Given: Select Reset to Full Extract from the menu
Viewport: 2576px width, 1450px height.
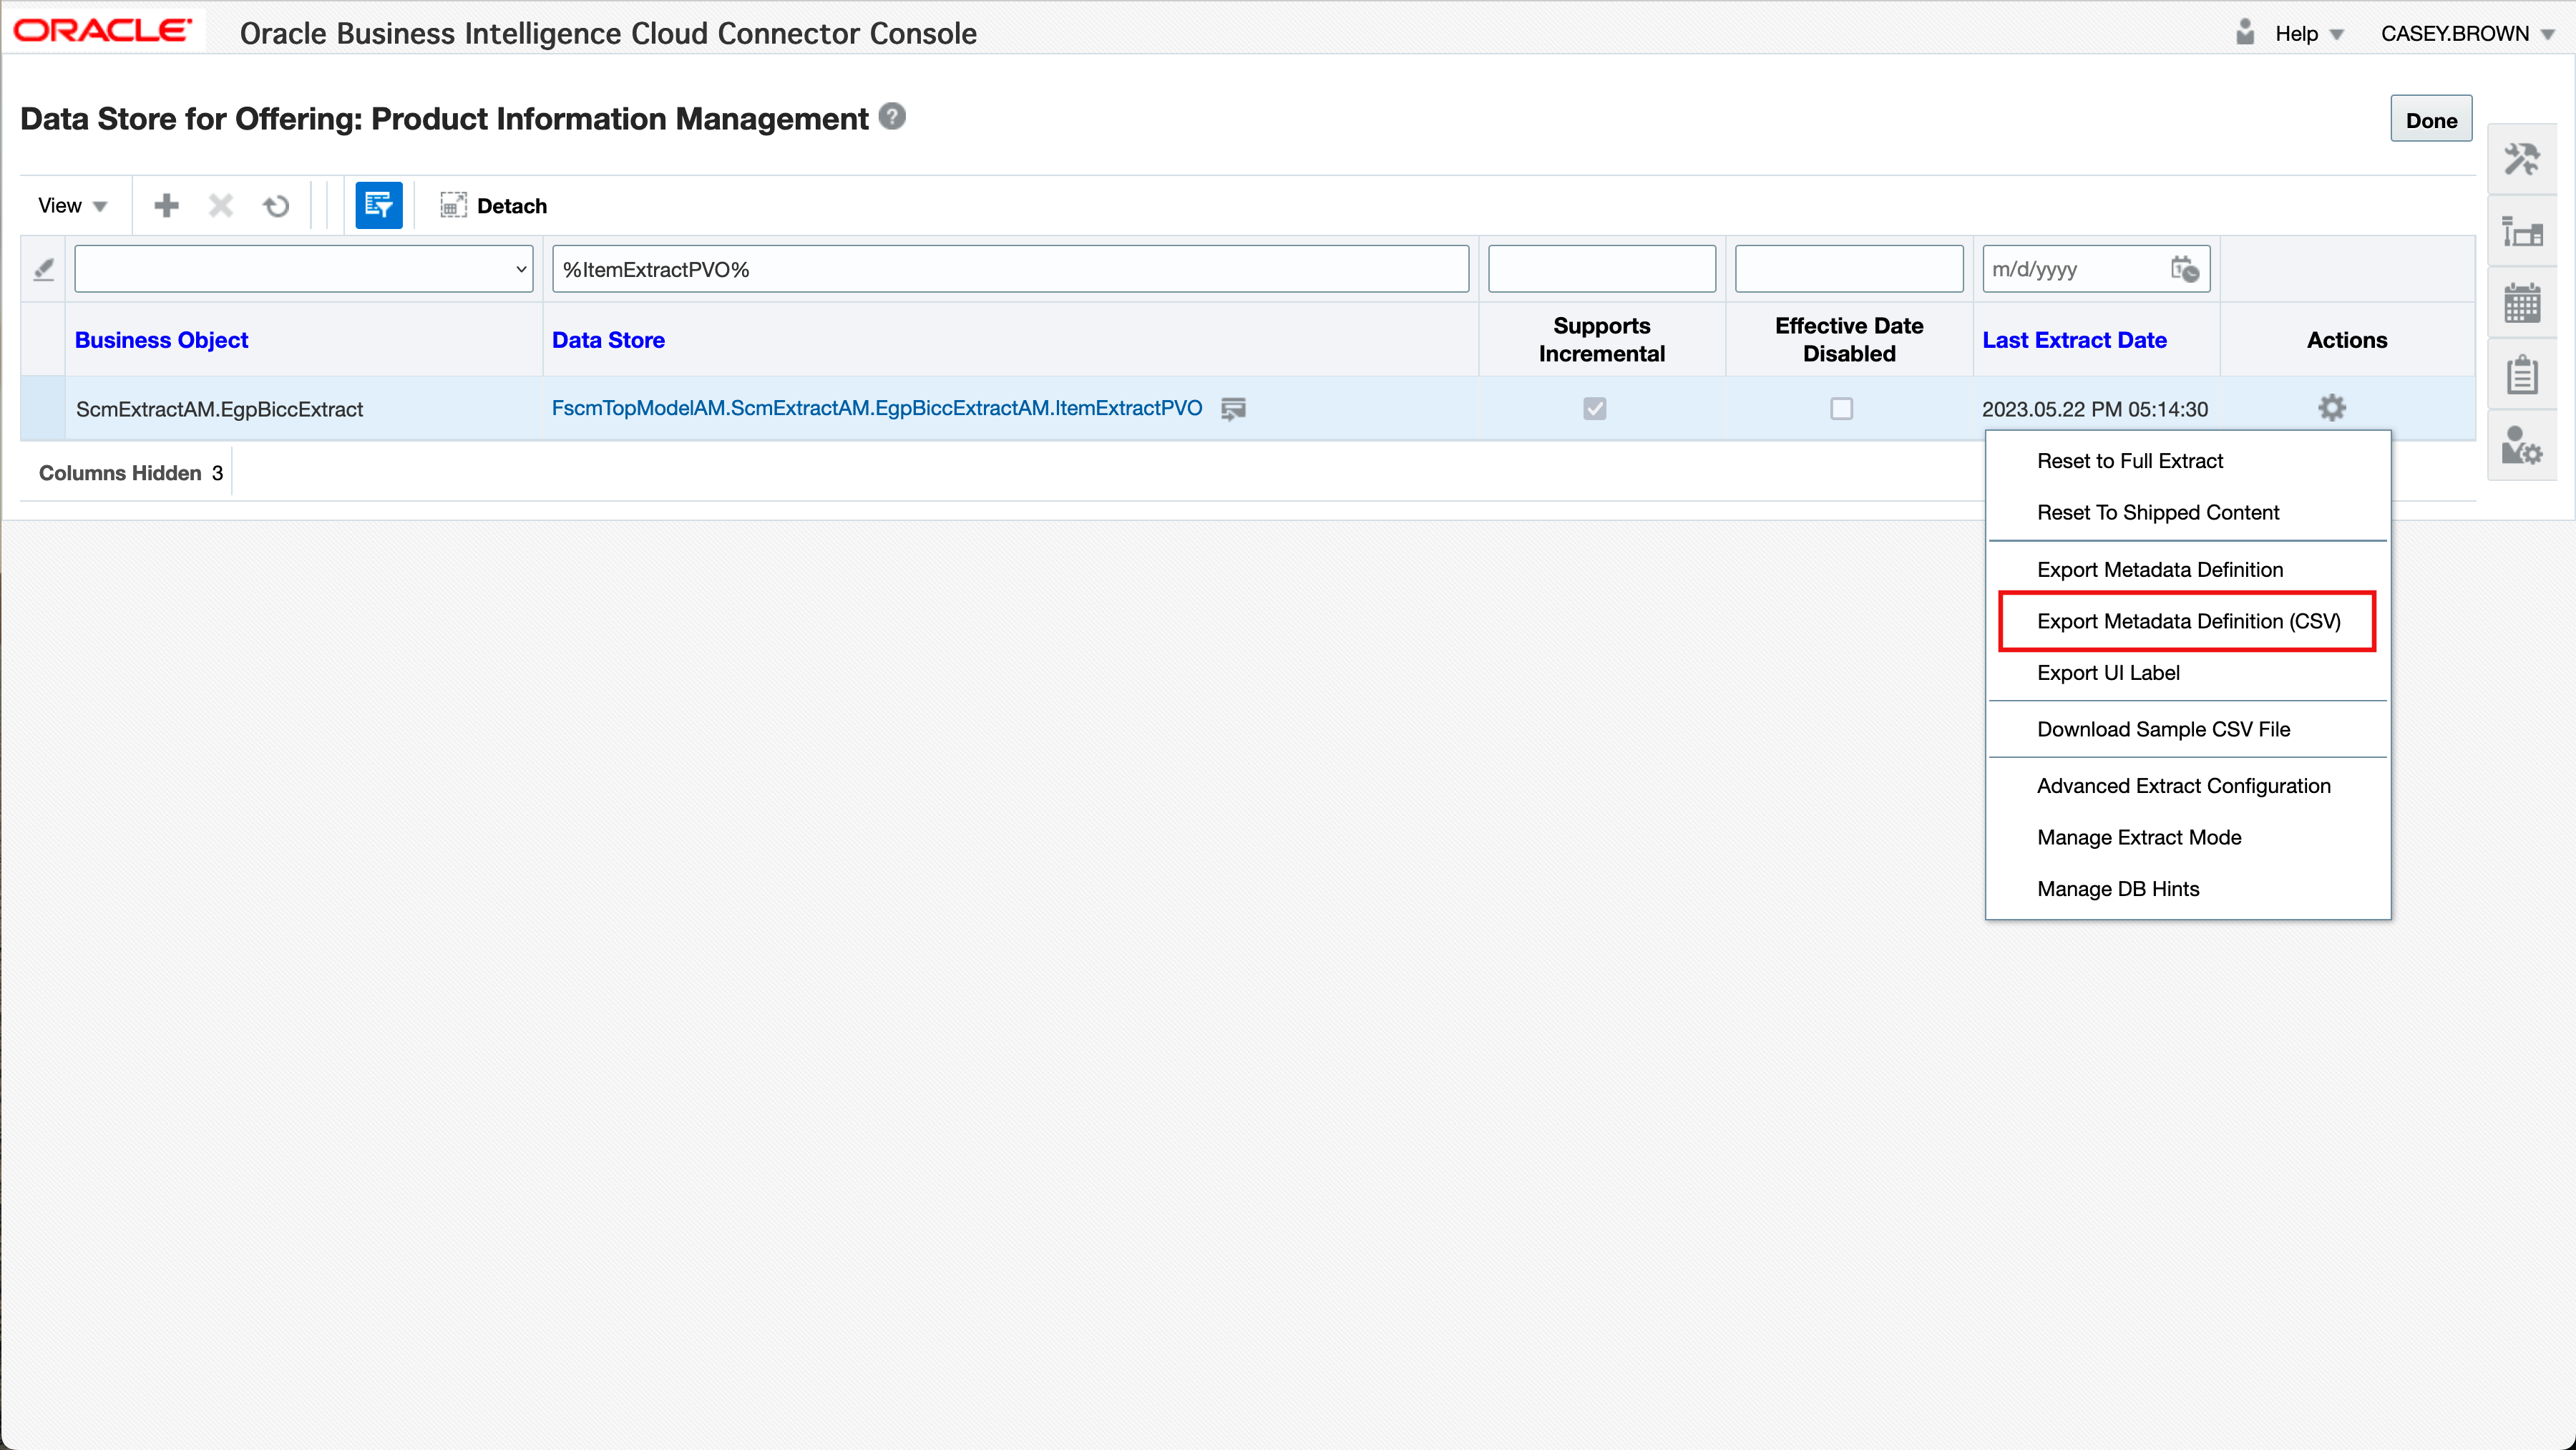Looking at the screenshot, I should [x=2129, y=461].
